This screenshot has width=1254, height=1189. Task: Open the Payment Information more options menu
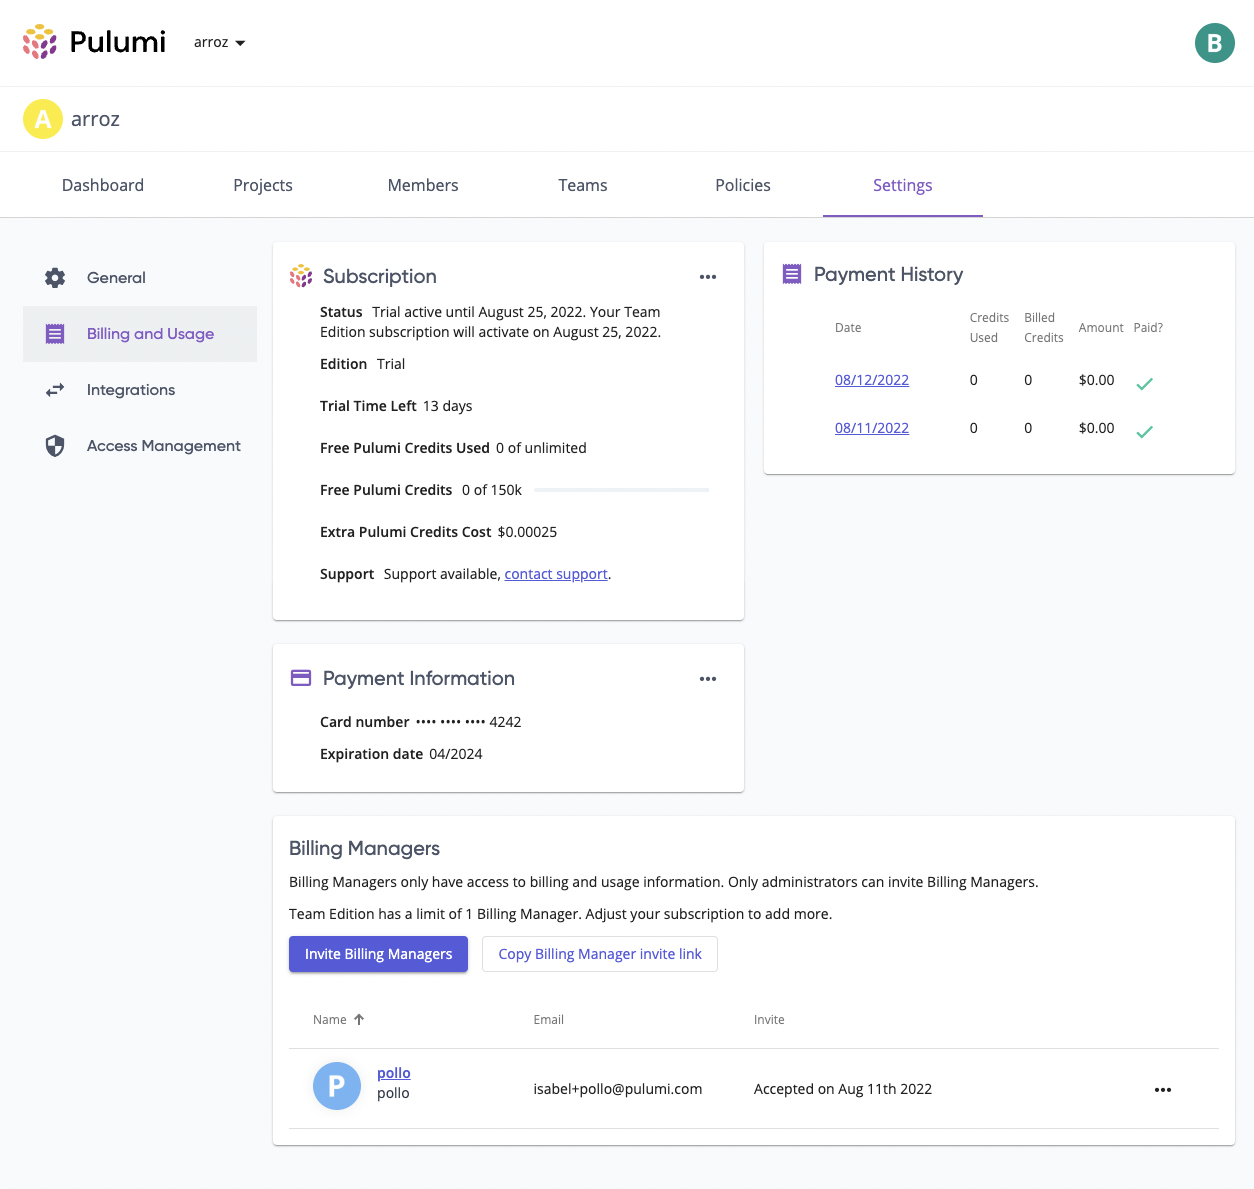click(708, 679)
